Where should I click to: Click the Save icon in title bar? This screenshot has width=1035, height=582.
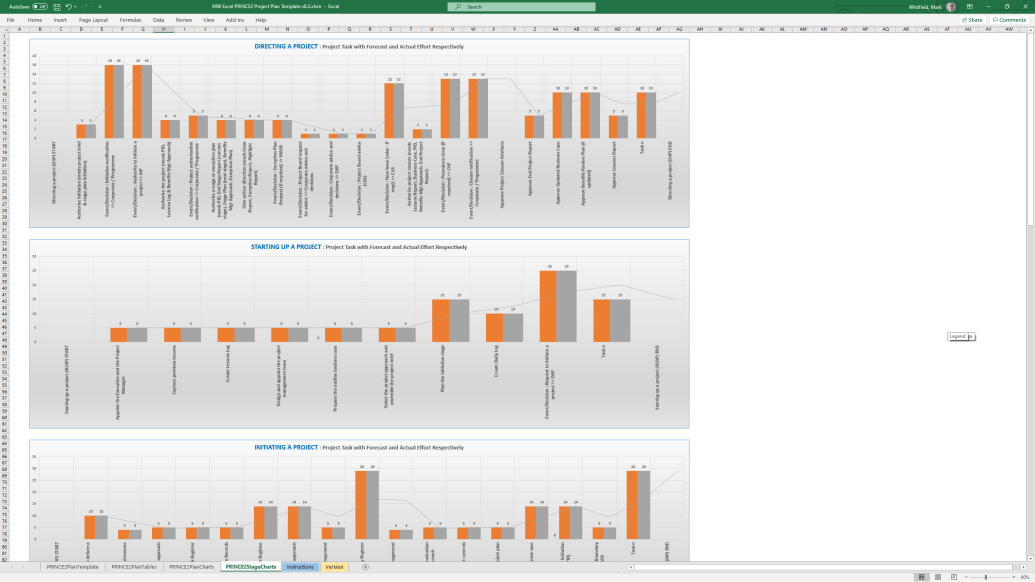pyautogui.click(x=59, y=6)
